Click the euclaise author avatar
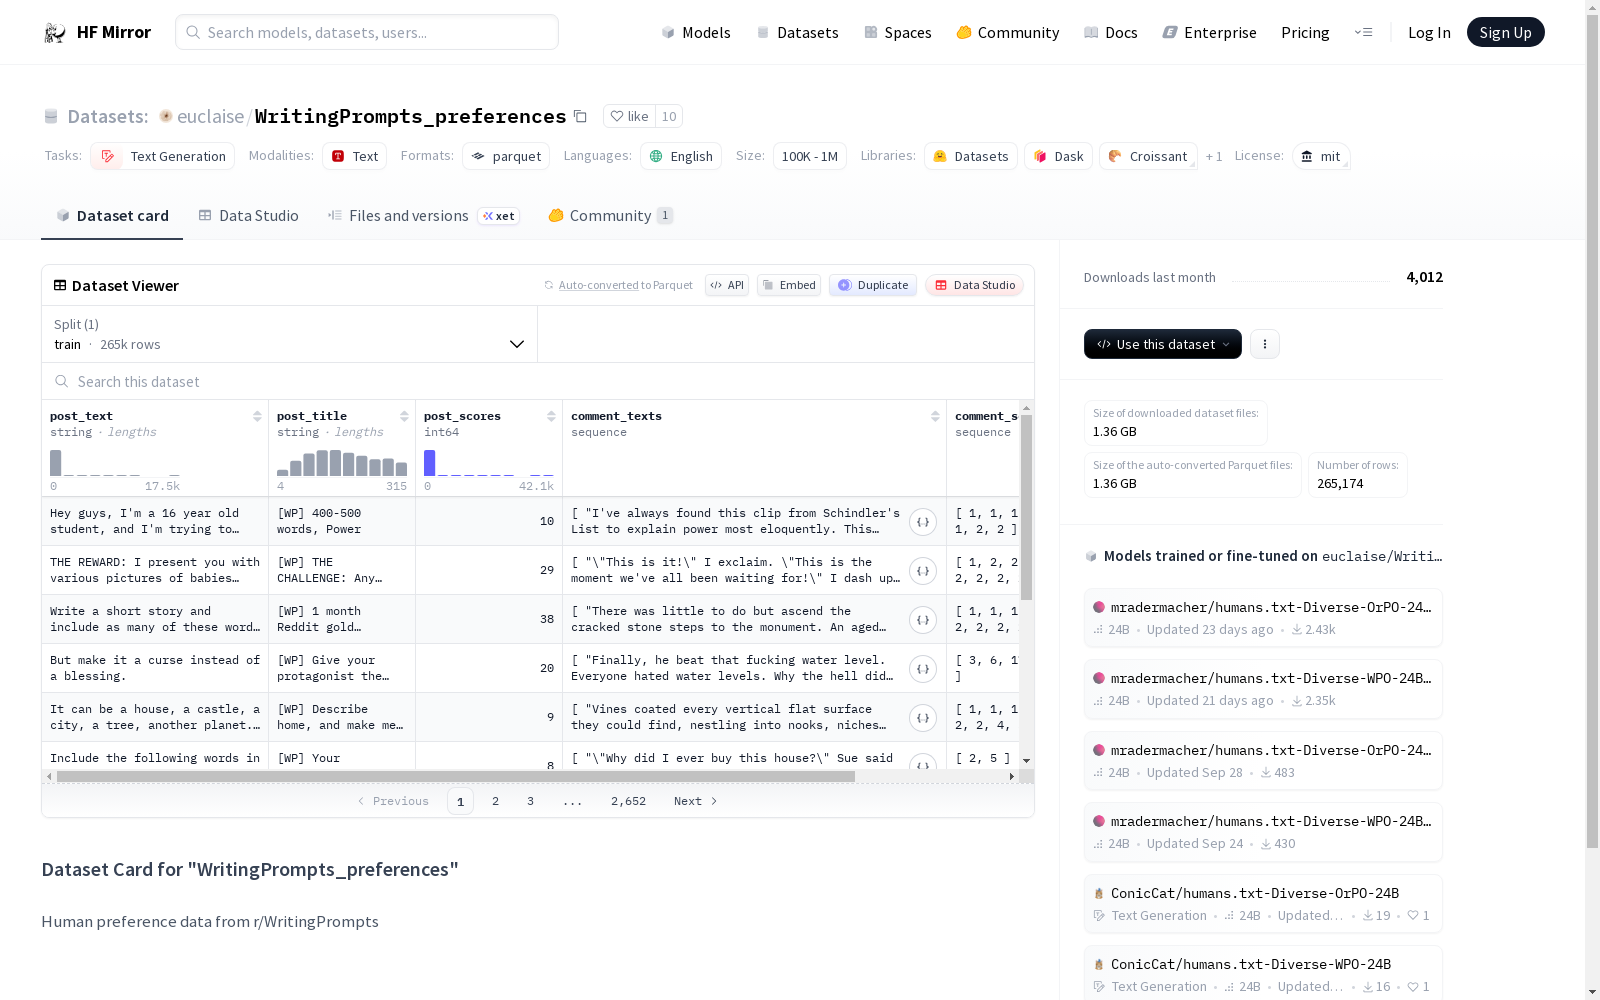 pos(166,116)
